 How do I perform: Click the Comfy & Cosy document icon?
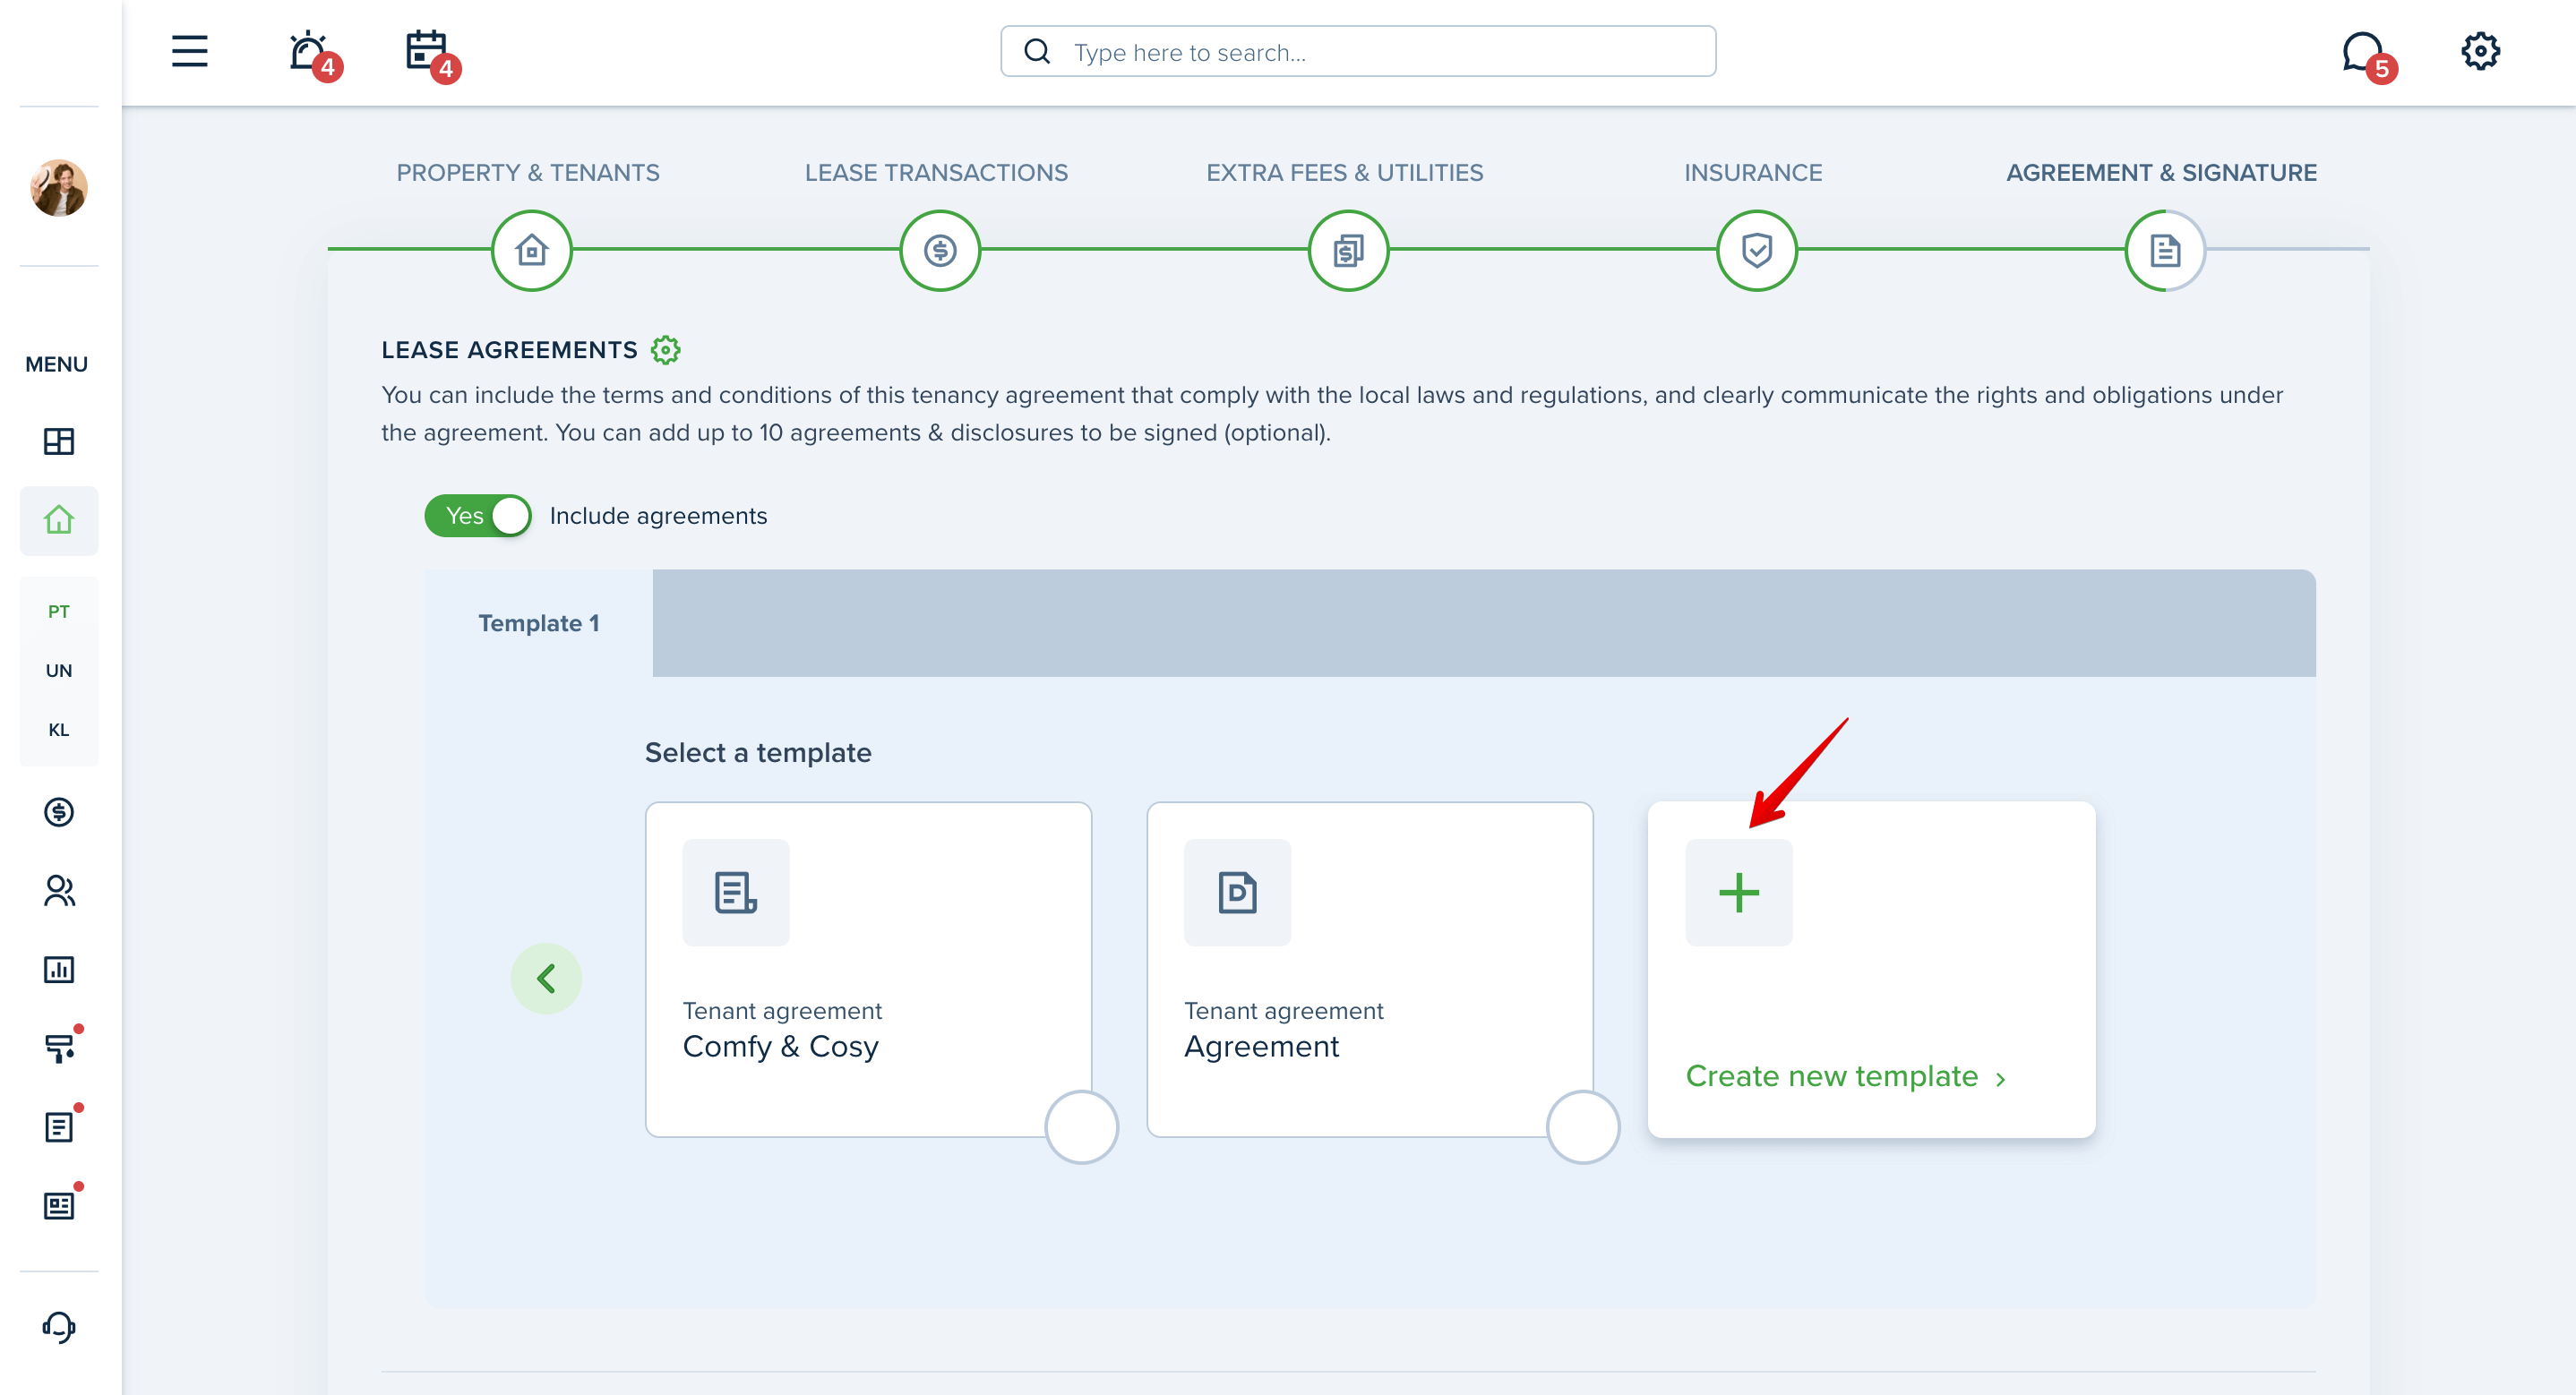736,892
